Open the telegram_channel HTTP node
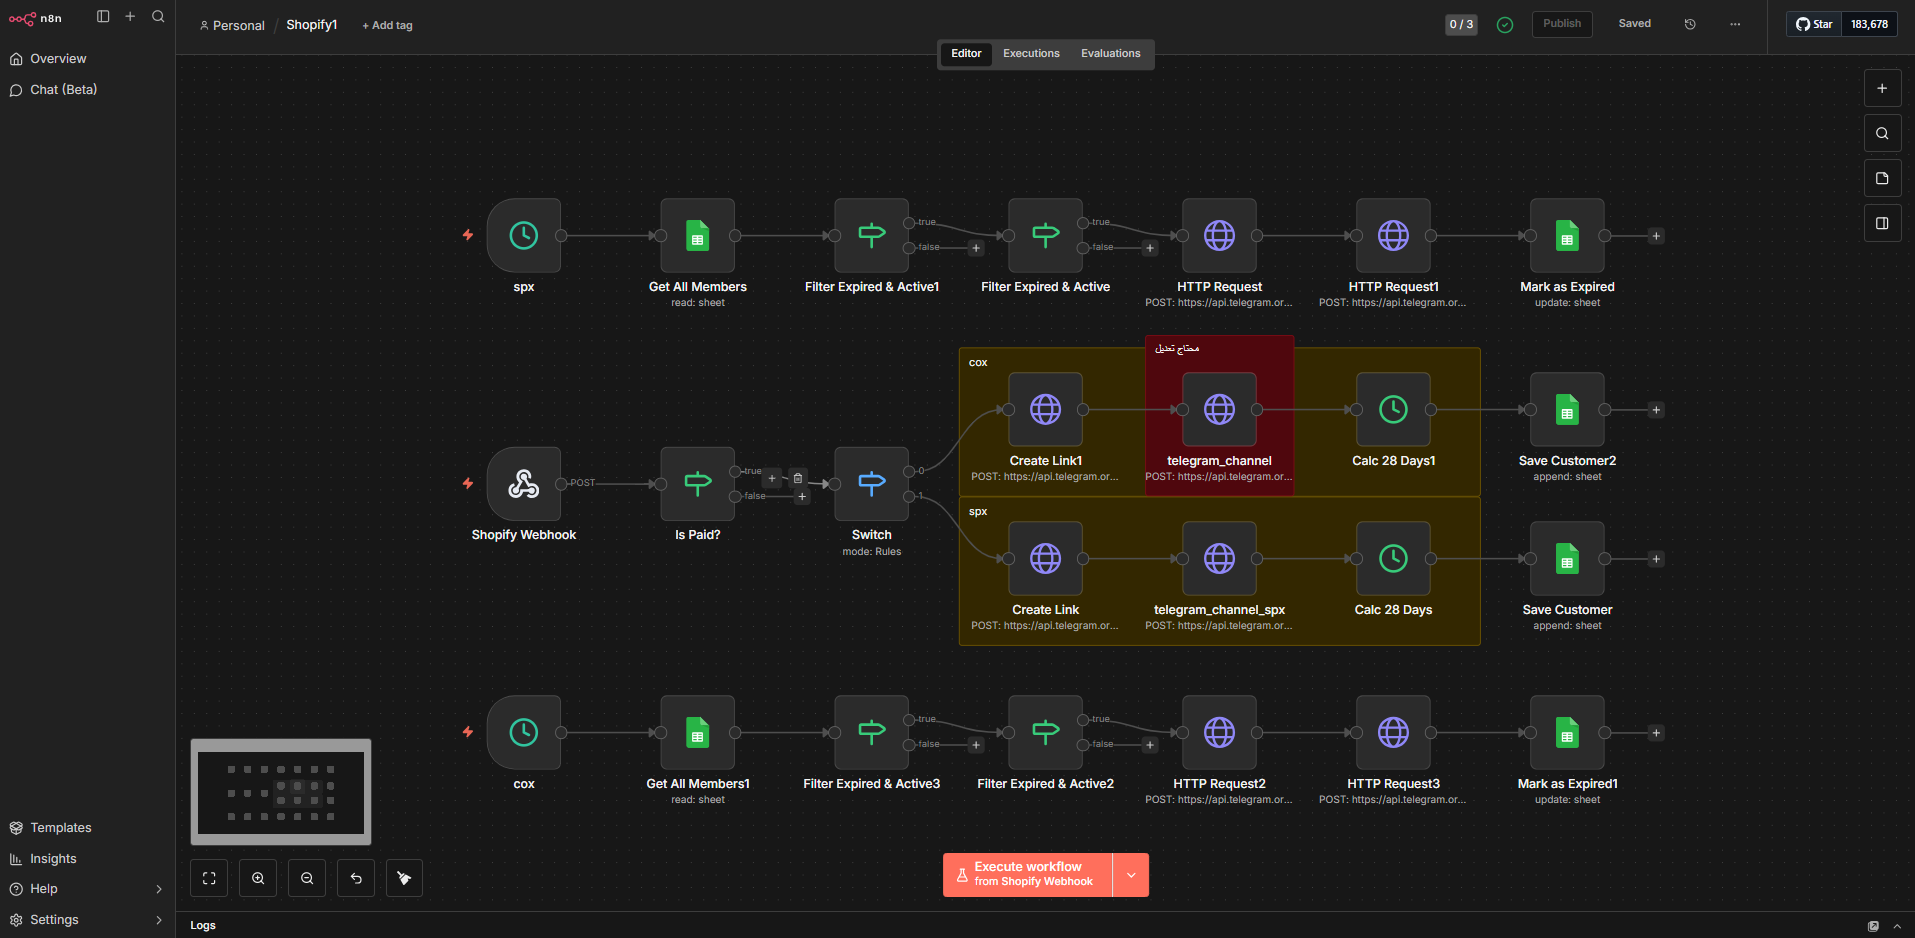The height and width of the screenshot is (938, 1915). pos(1219,410)
